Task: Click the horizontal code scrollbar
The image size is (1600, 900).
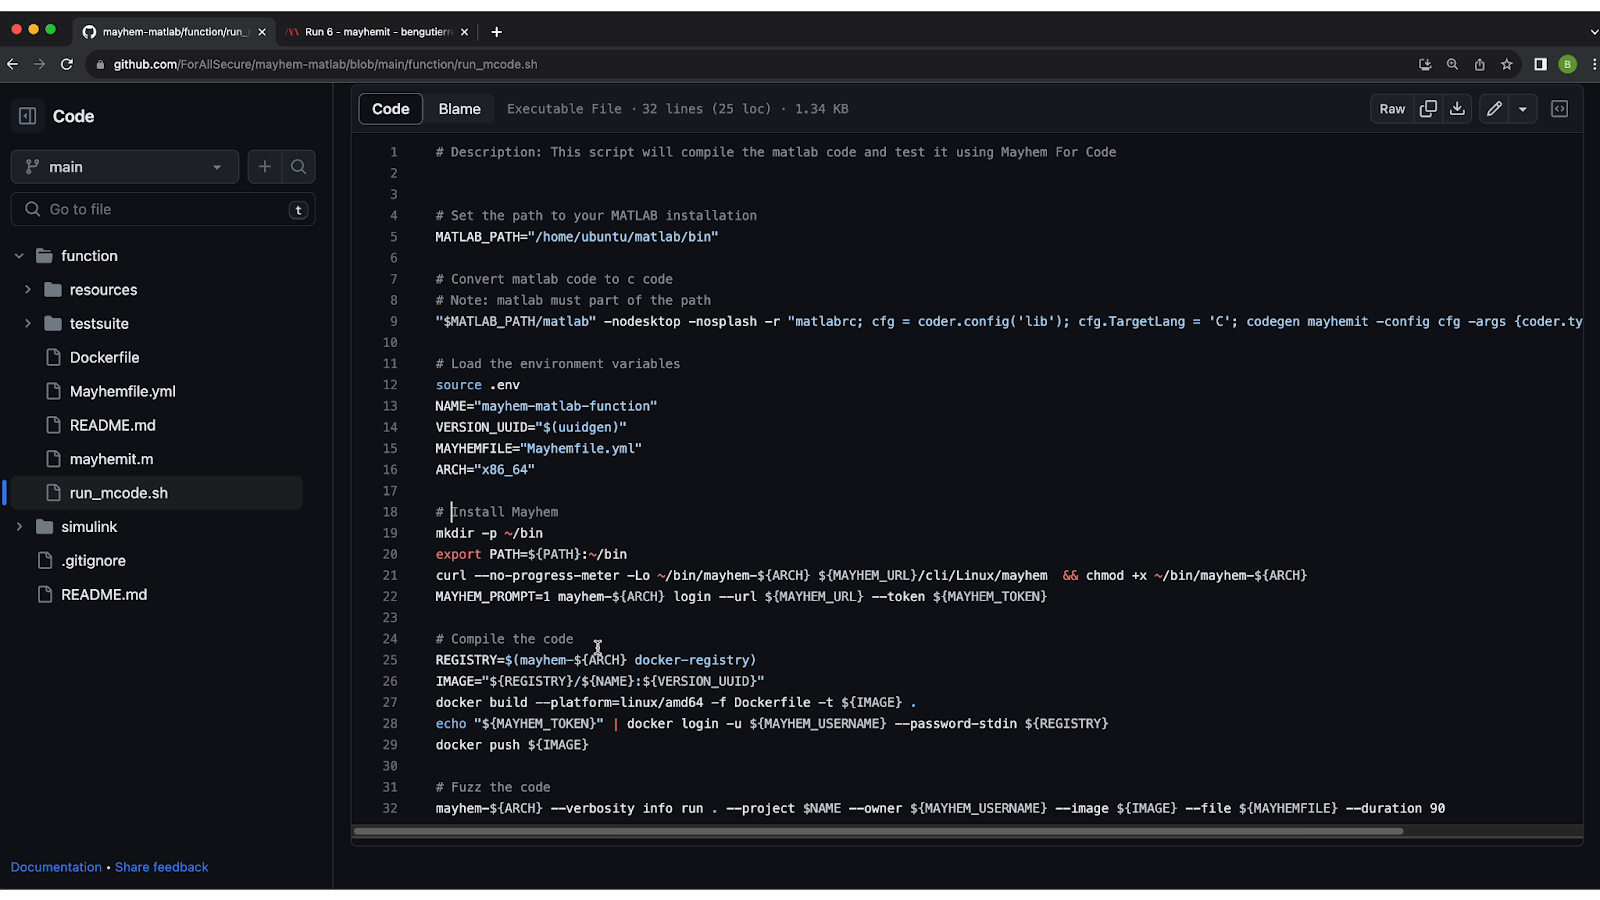Action: coord(878,831)
